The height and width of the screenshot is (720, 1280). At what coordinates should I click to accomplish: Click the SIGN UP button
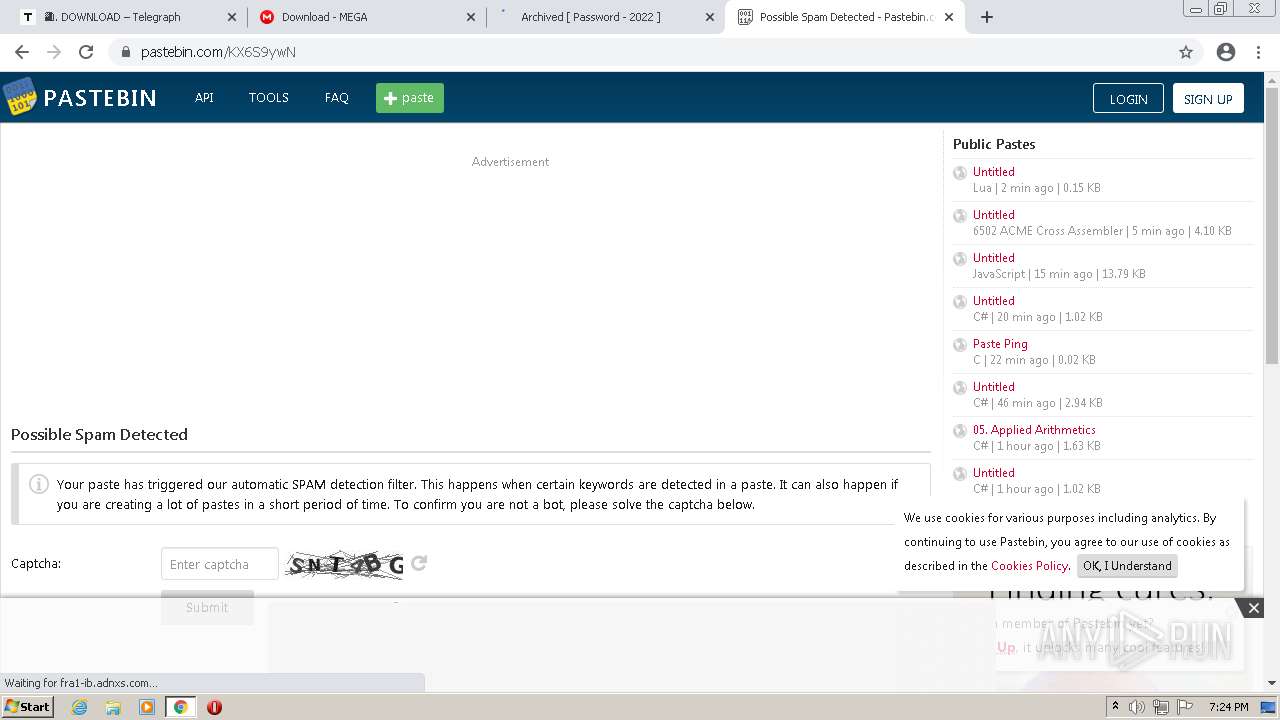pos(1208,98)
